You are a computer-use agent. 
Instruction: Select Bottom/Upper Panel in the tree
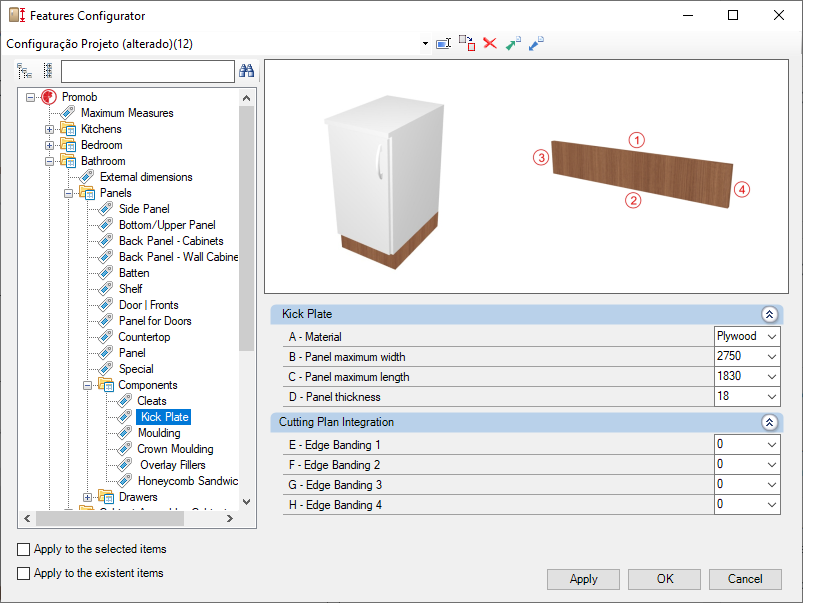[167, 225]
